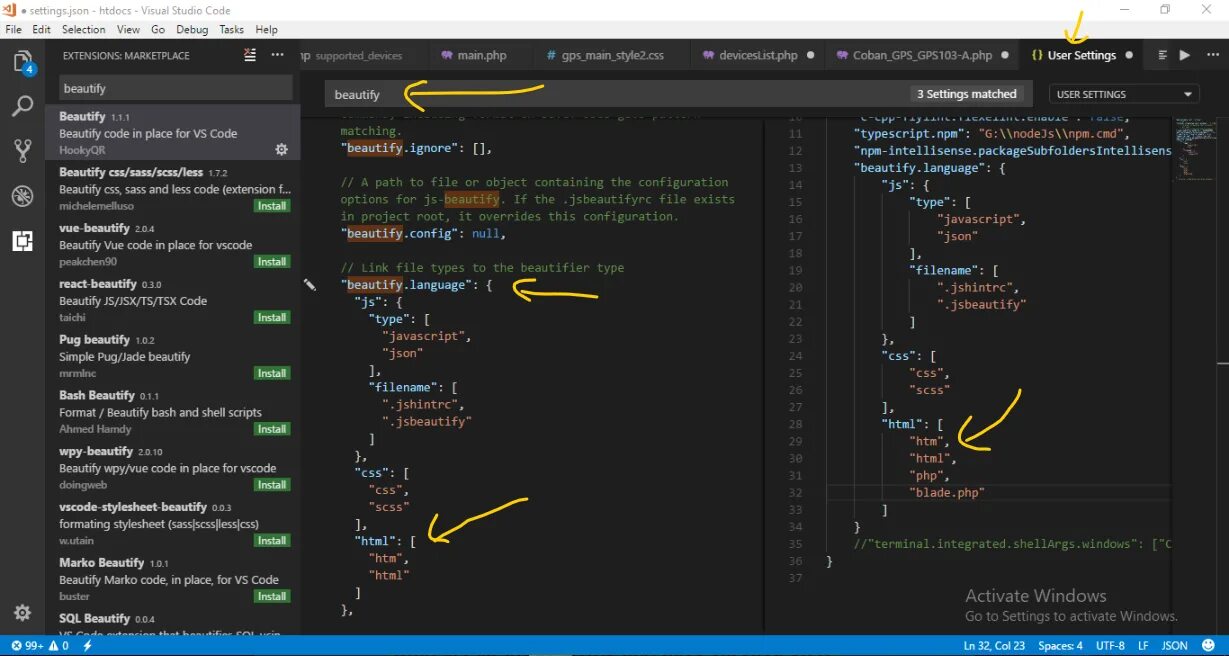Install wpy-beautify extension
Image resolution: width=1229 pixels, height=656 pixels.
pyautogui.click(x=272, y=485)
